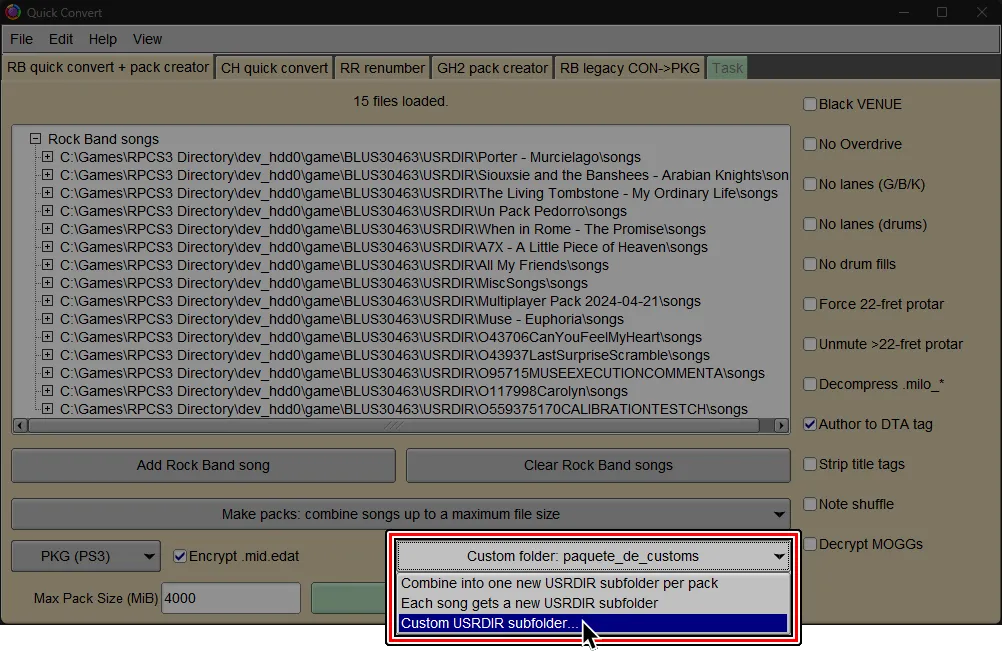Click the Quick Convert application icon

pyautogui.click(x=11, y=13)
